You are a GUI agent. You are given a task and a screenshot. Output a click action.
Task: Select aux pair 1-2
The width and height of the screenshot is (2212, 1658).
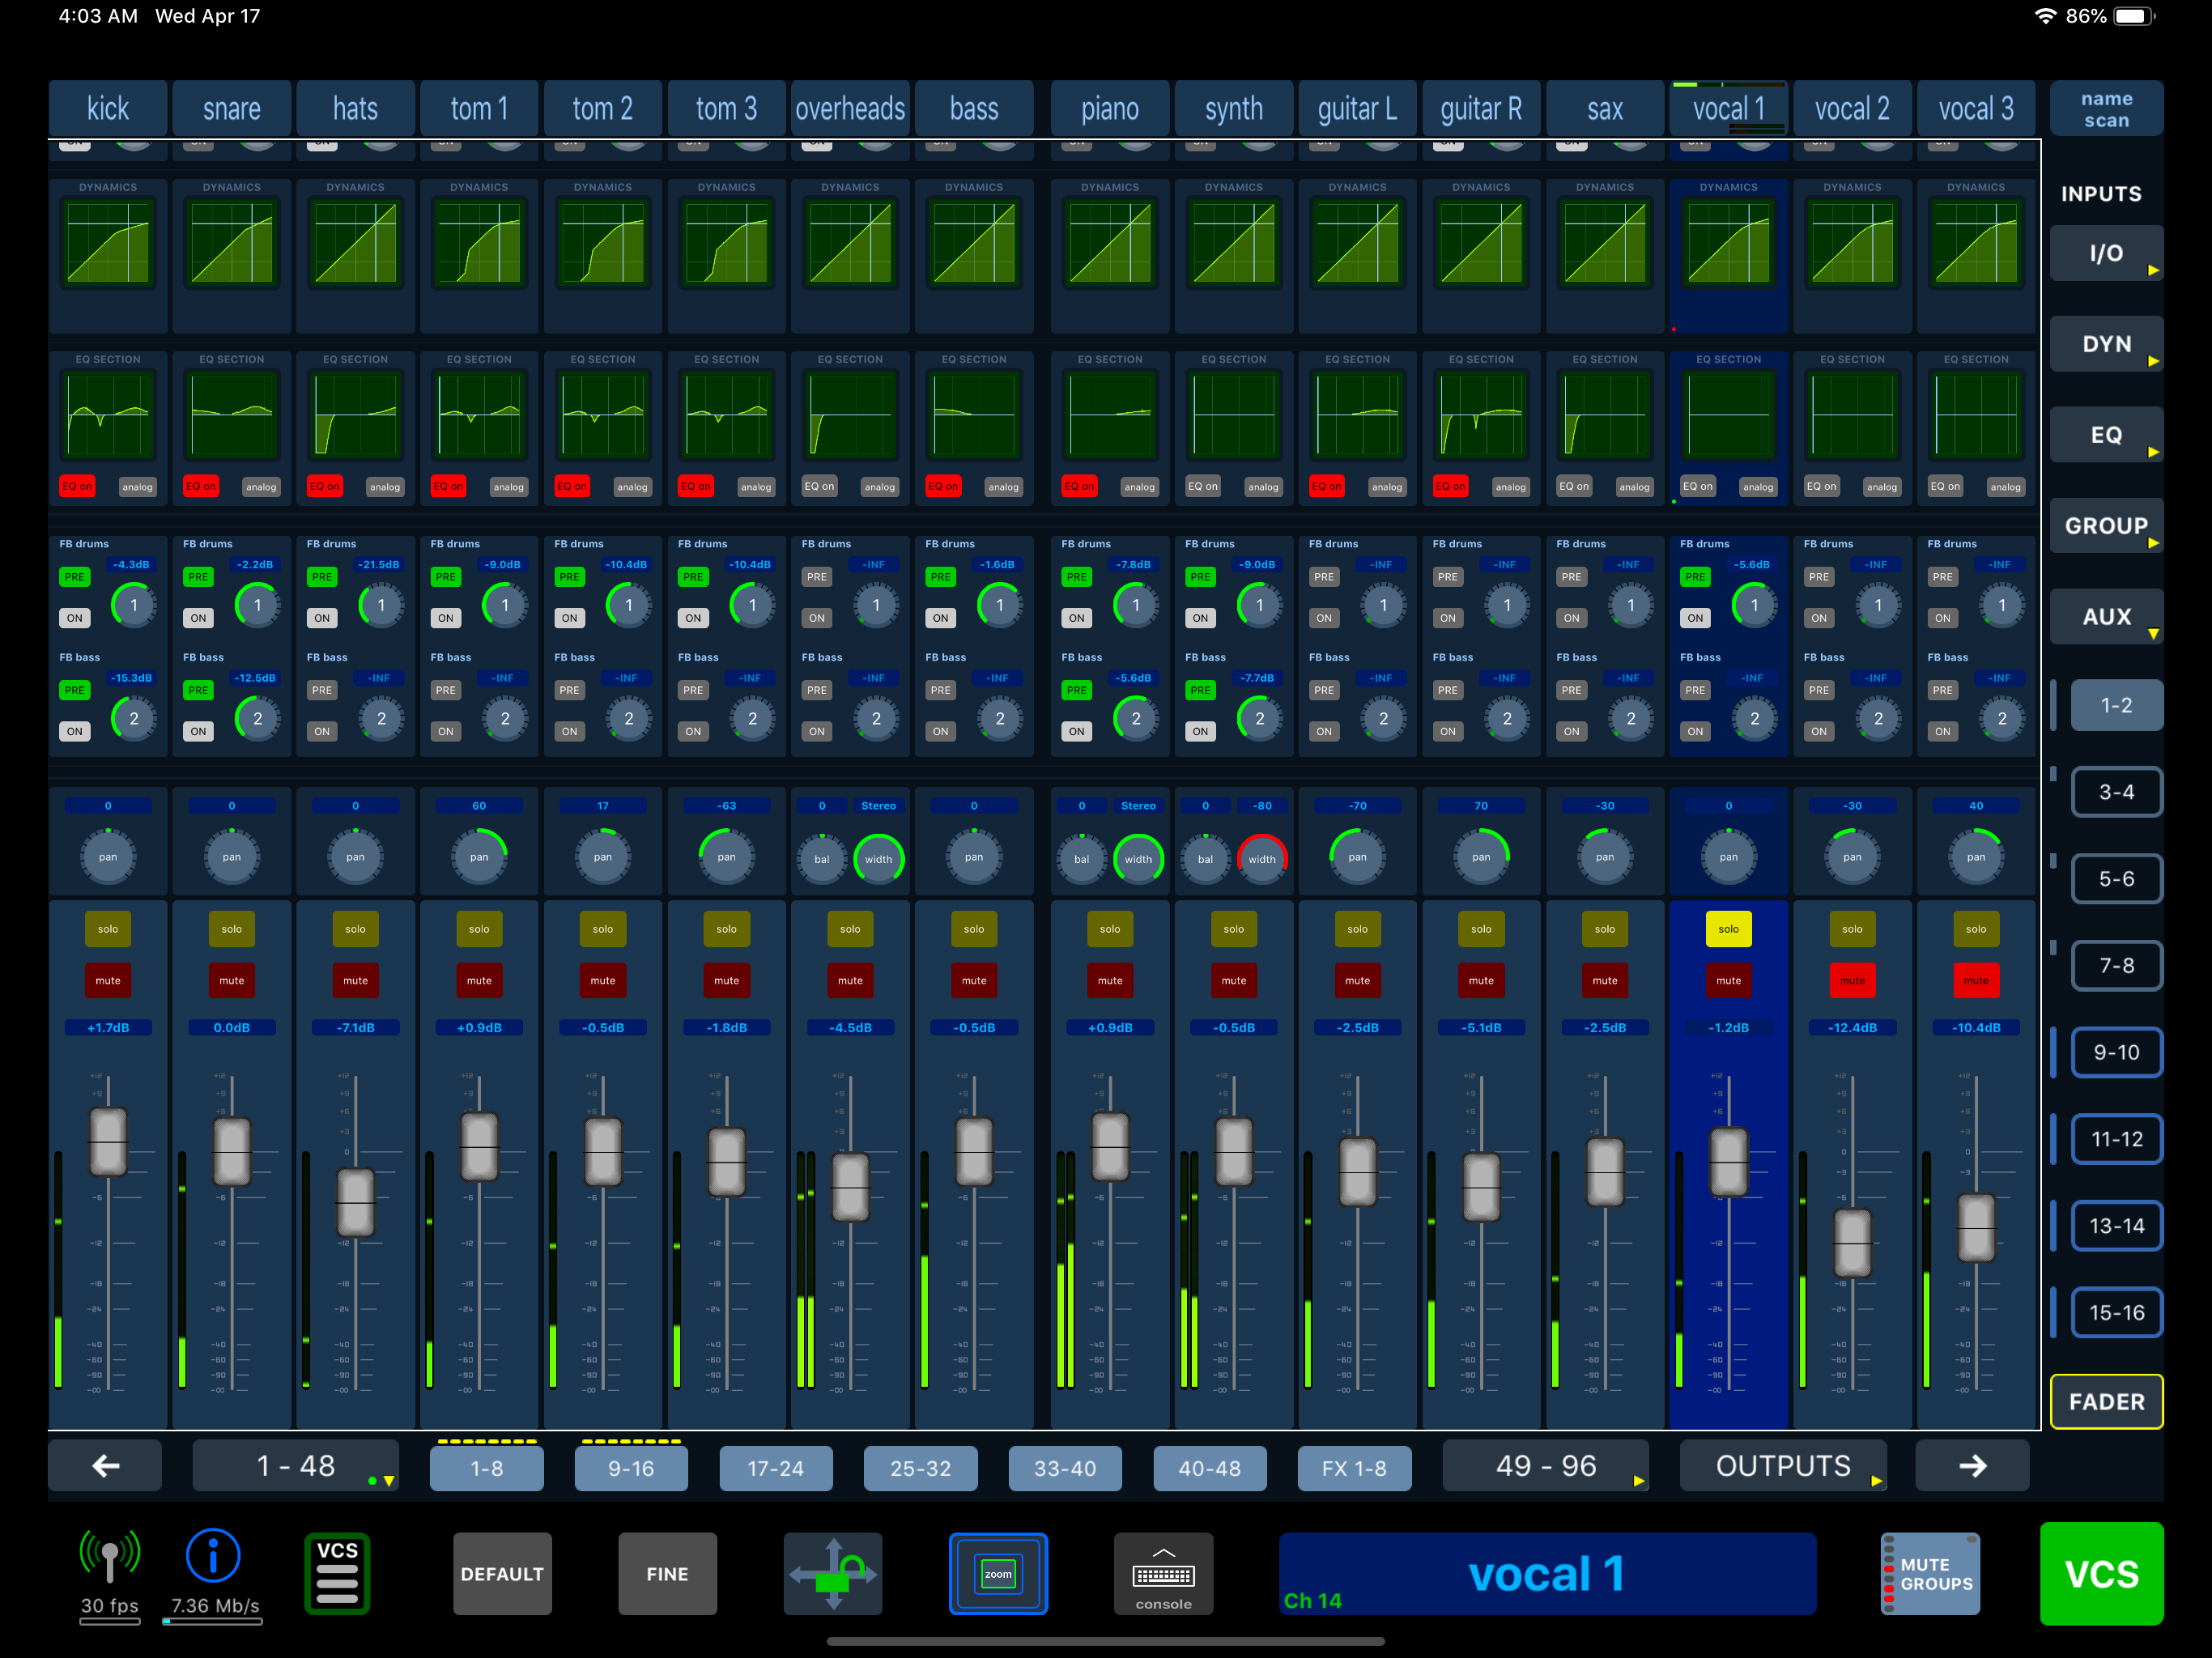[2116, 705]
